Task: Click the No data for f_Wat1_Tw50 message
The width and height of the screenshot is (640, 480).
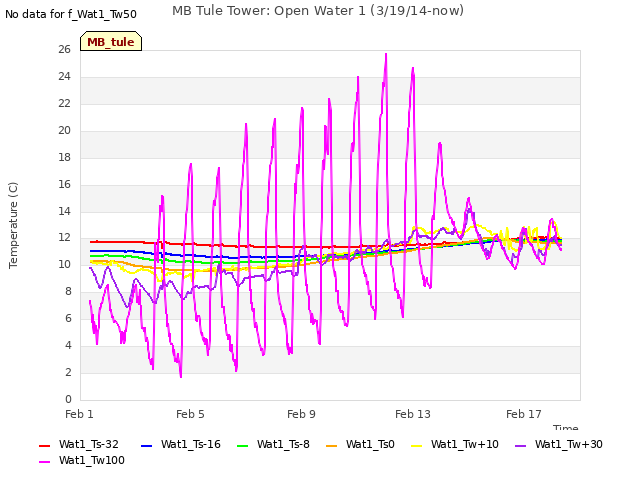Action: [71, 14]
